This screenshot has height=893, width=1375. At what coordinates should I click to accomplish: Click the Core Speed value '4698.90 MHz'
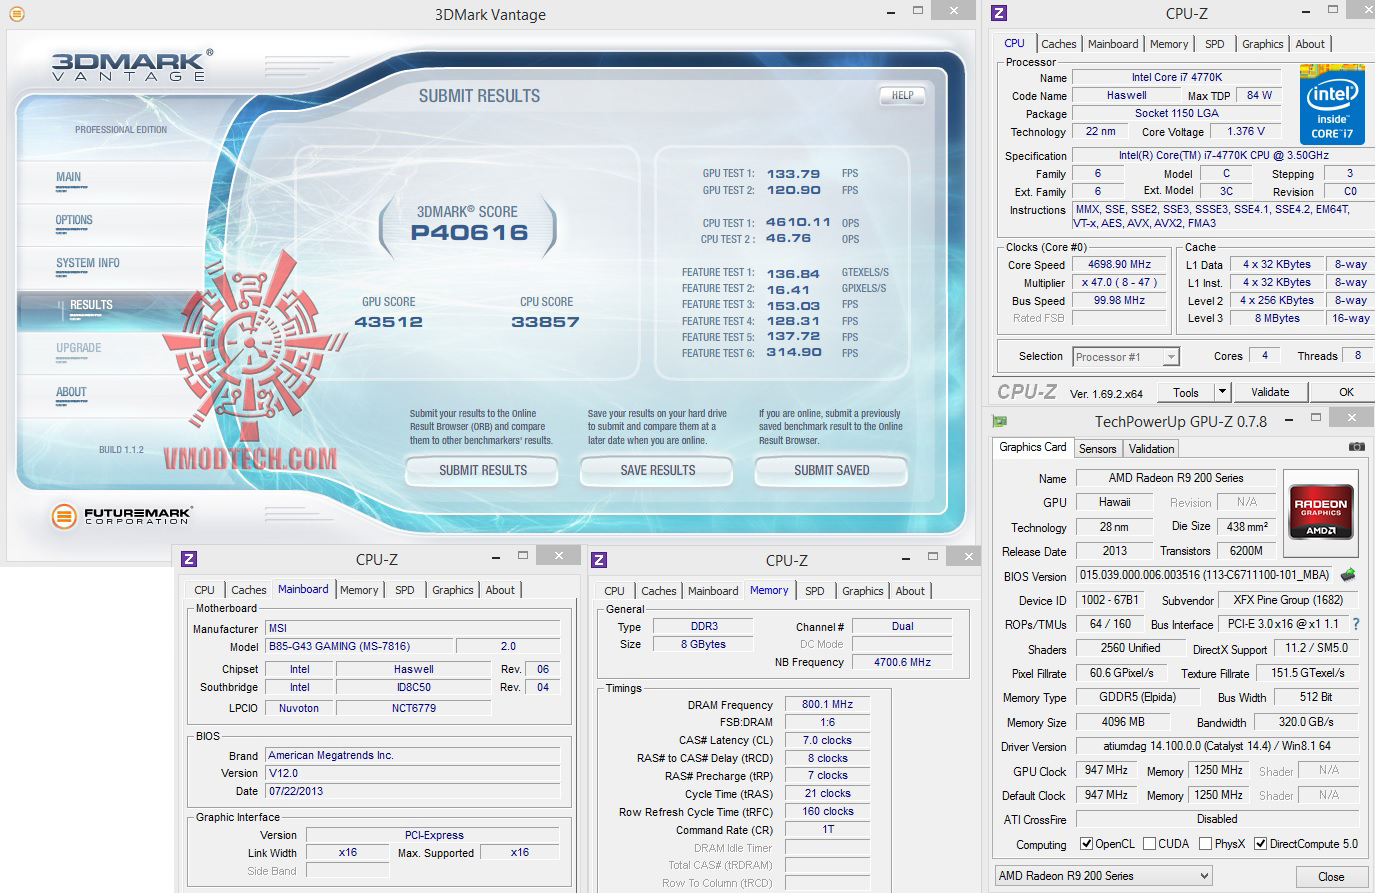1119,265
